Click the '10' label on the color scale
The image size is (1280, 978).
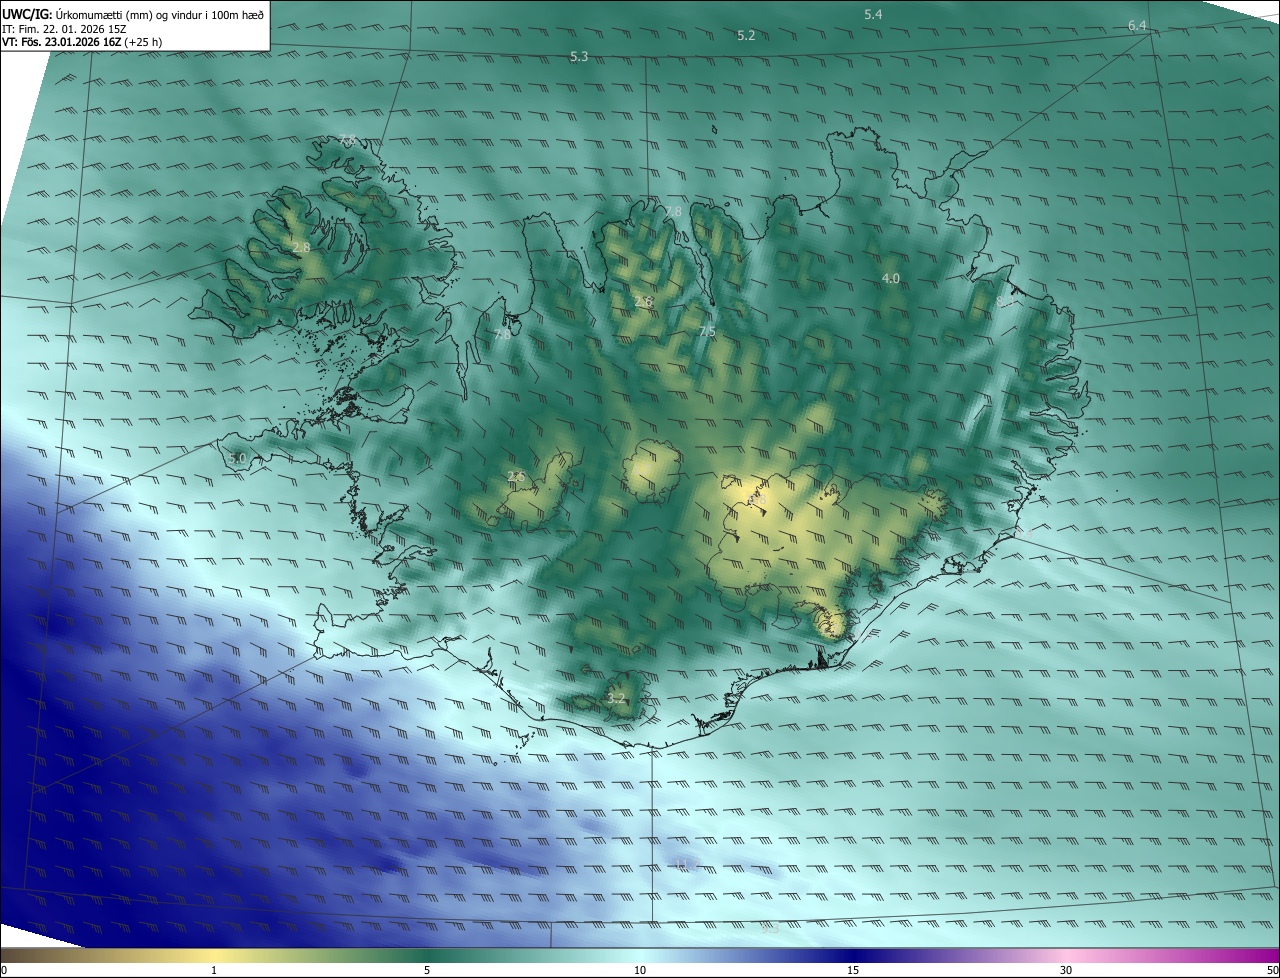[640, 970]
